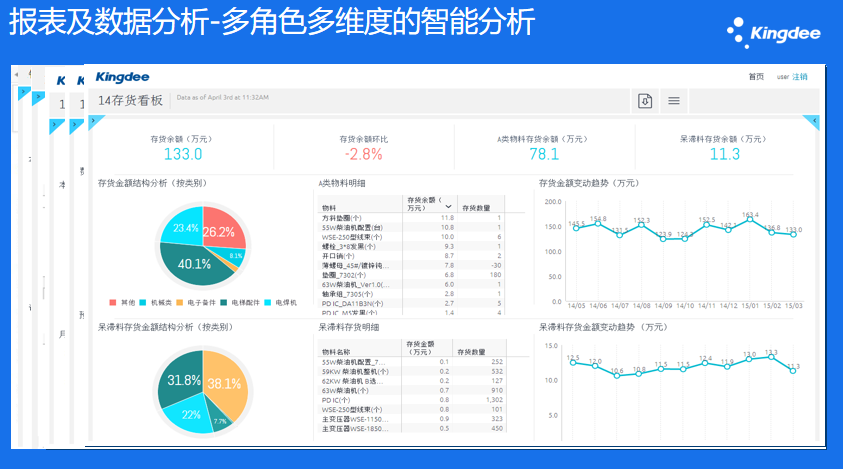Click the 22% cyan pie slice

[x=191, y=415]
